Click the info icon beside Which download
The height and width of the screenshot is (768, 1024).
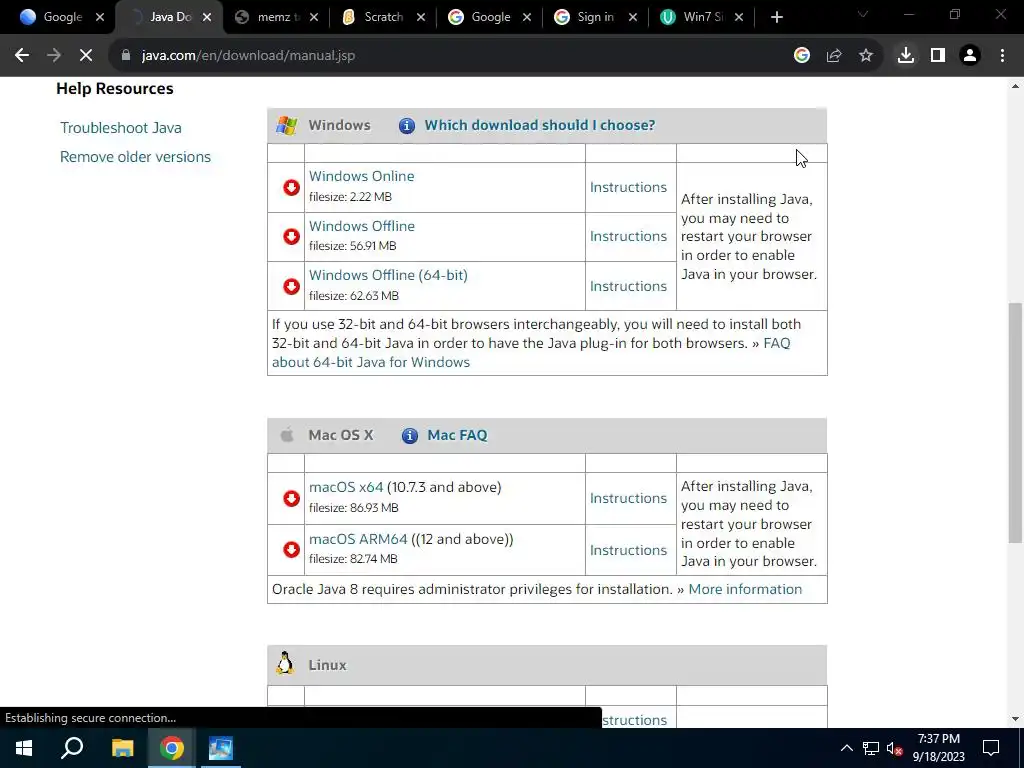[406, 125]
